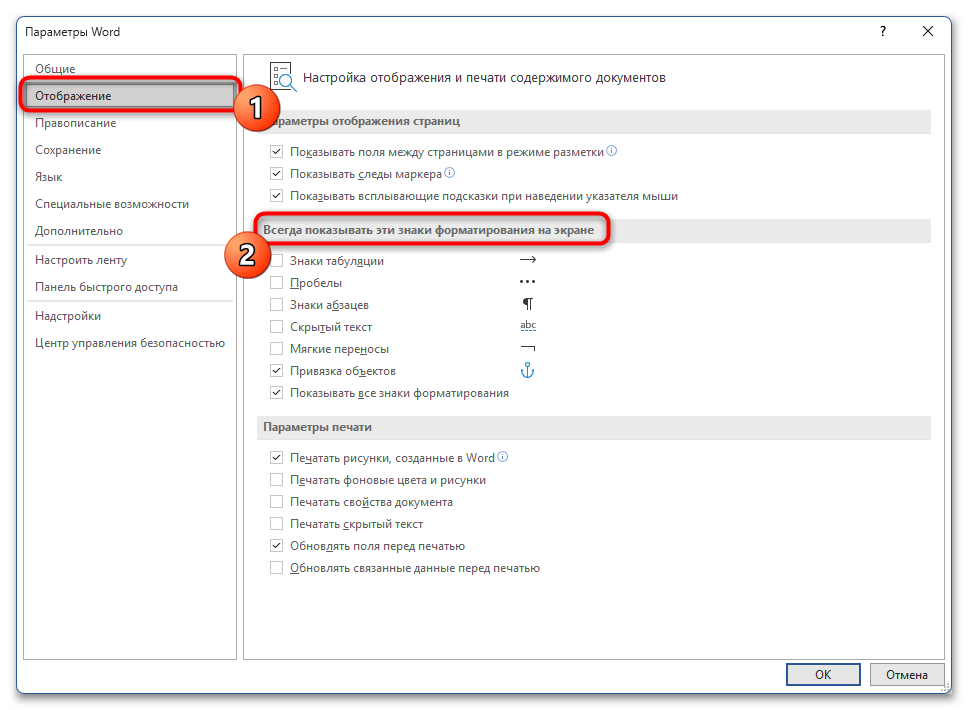
Task: Check the Знаки абзацев option
Action: 277,305
